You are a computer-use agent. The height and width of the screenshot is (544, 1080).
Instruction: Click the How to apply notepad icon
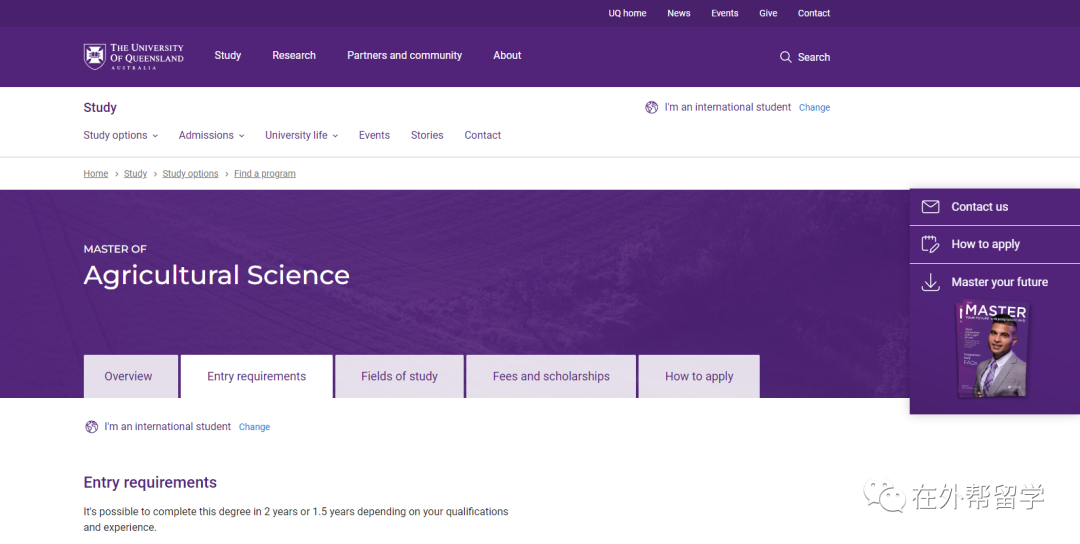pyautogui.click(x=931, y=244)
